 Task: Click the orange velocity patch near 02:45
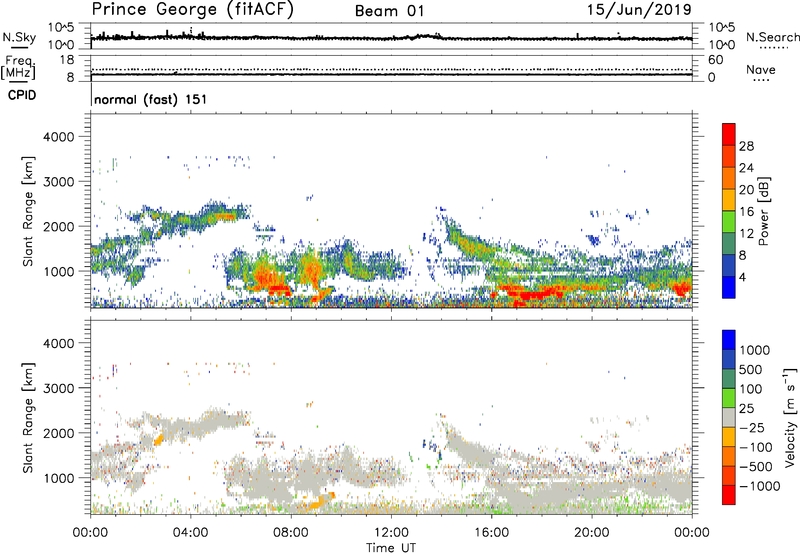(159, 439)
